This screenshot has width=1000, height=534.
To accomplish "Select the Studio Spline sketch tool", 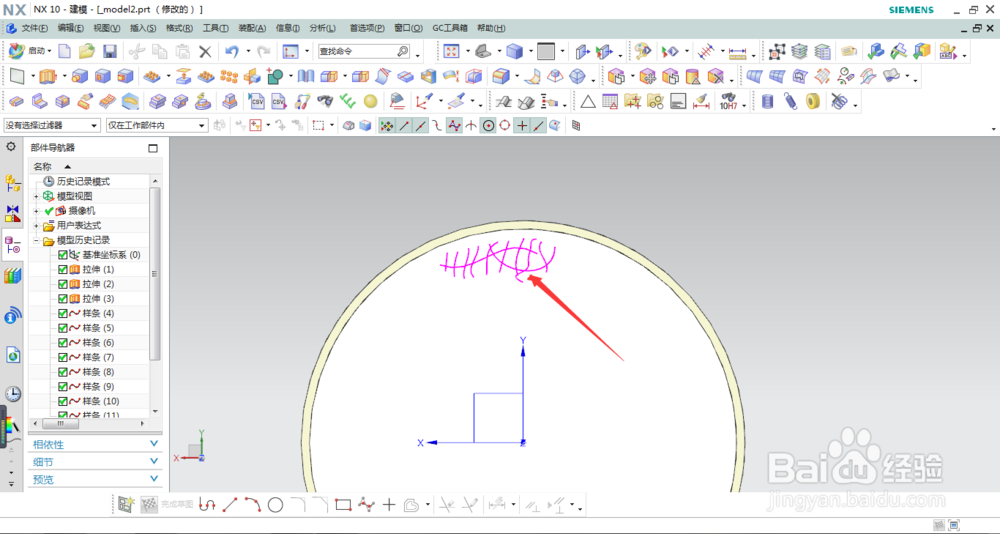I will click(x=366, y=505).
